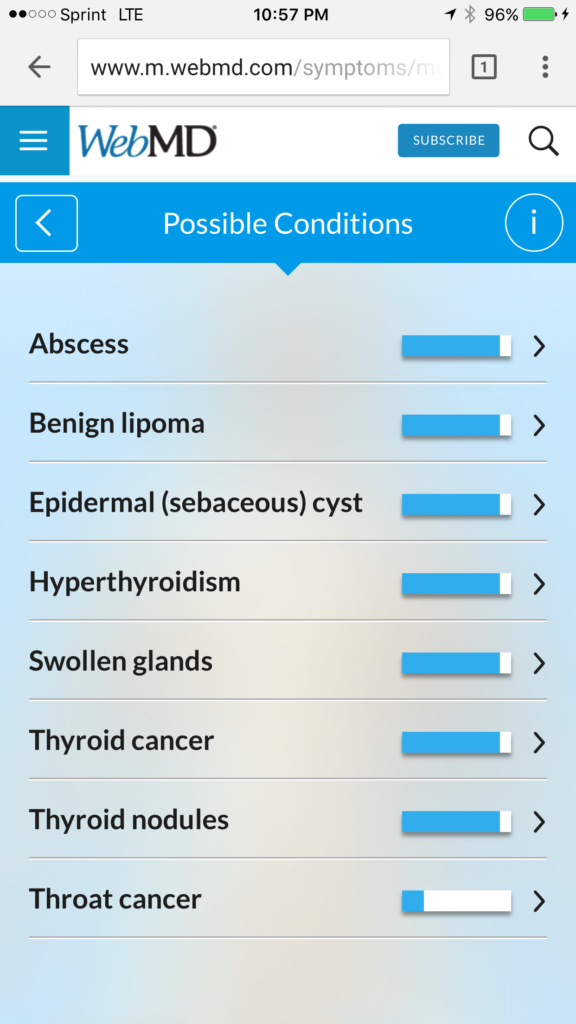Focus the webmd.com URL address field

coord(263,67)
